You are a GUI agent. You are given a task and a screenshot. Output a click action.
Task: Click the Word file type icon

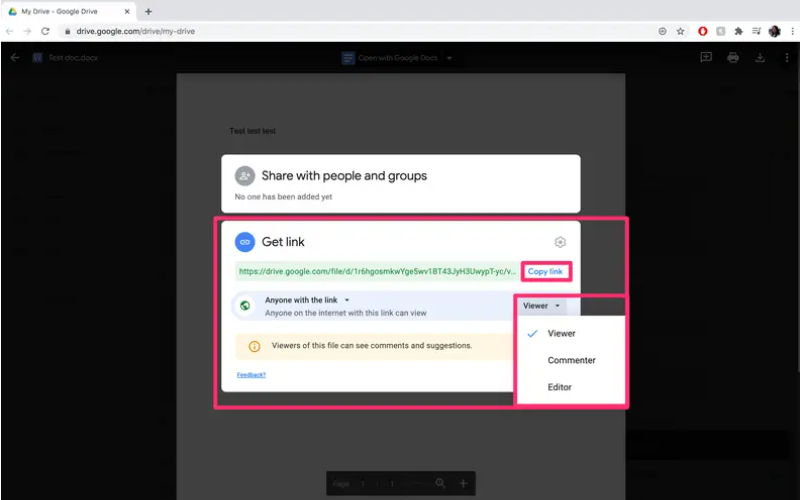coord(37,58)
